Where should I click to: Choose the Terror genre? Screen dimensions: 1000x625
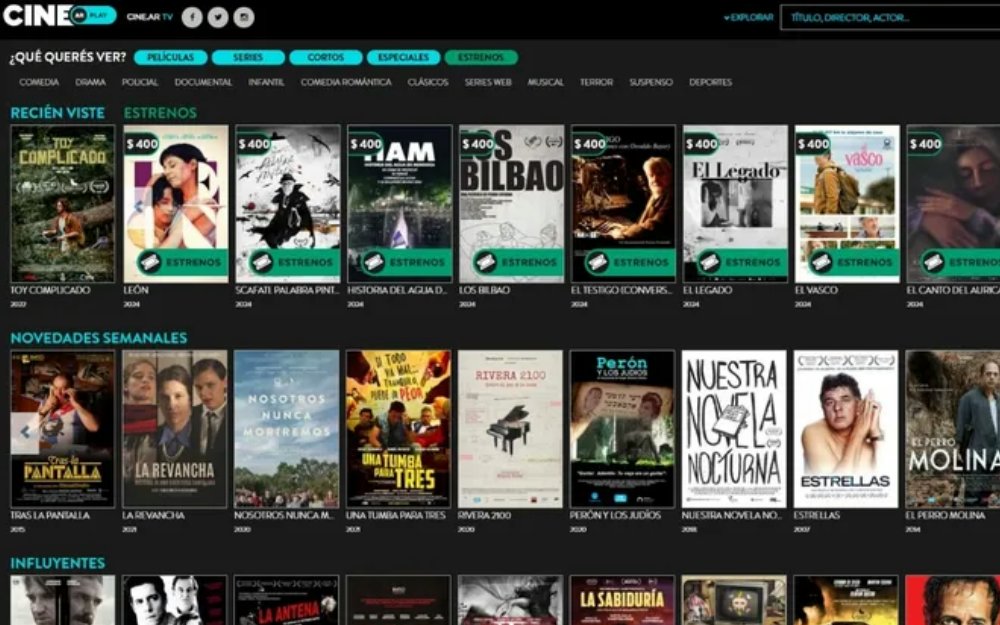pyautogui.click(x=596, y=82)
